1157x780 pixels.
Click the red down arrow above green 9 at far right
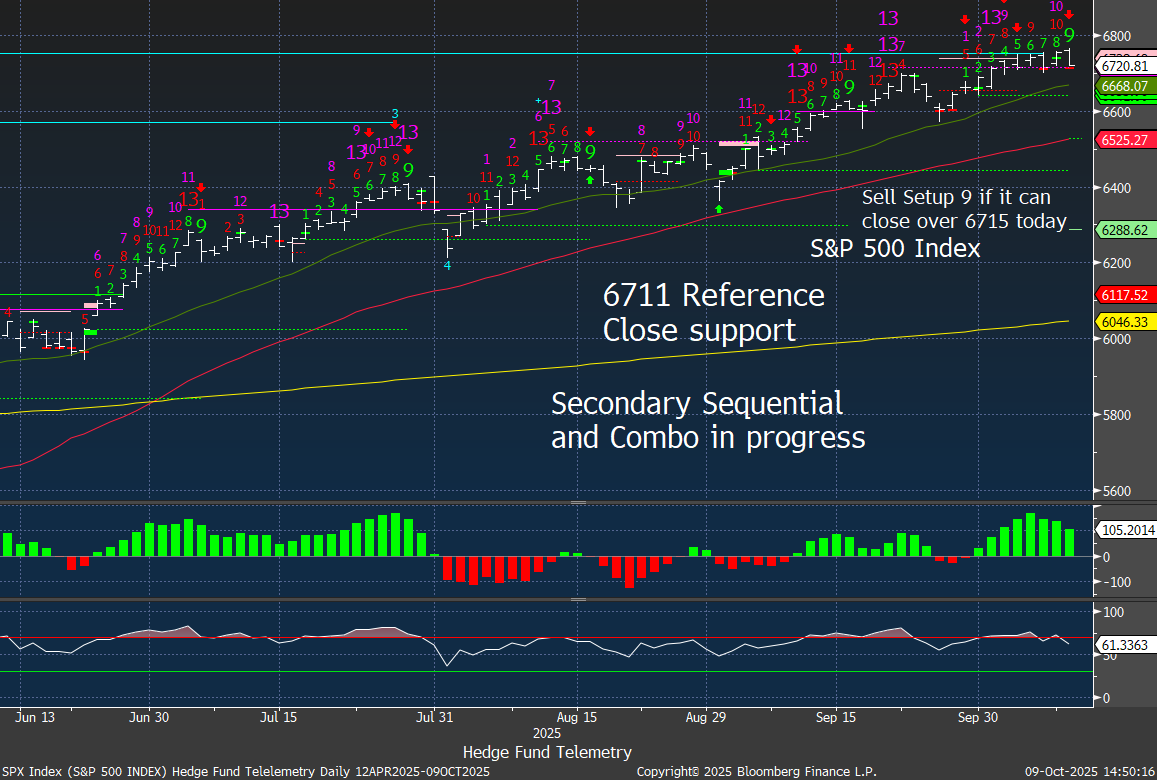[x=1069, y=15]
